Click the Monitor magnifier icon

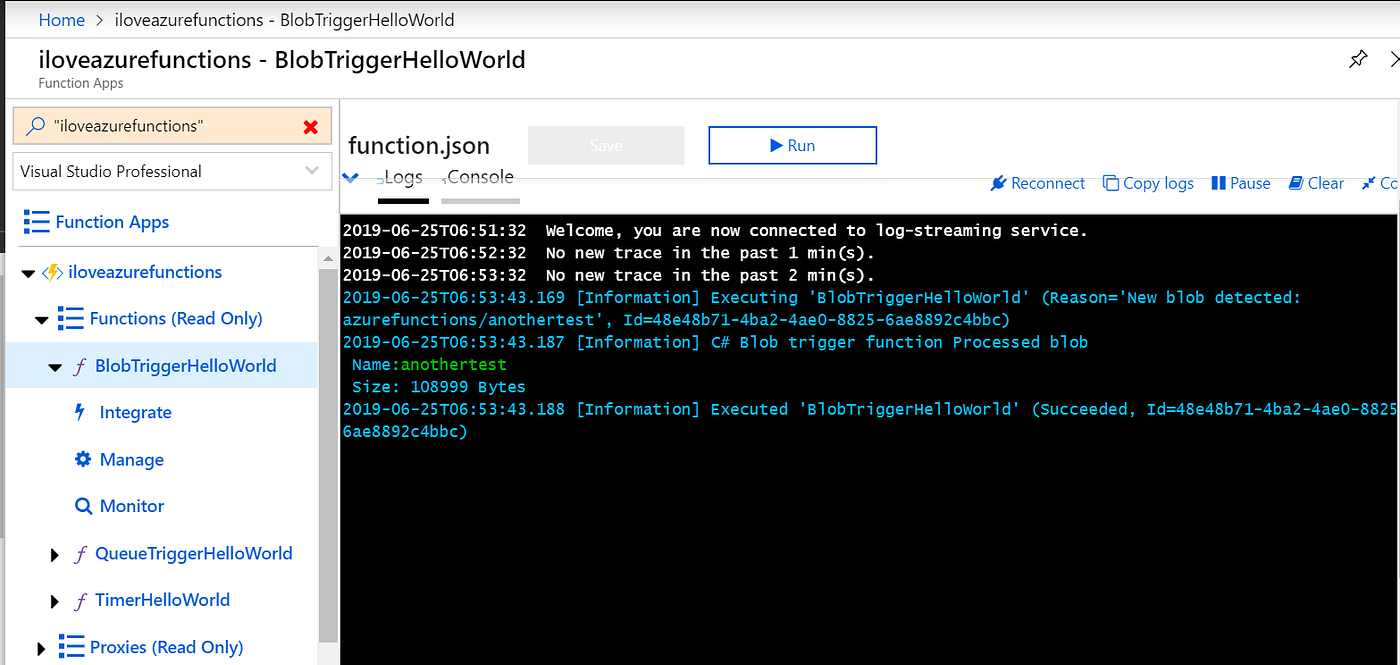[83, 506]
